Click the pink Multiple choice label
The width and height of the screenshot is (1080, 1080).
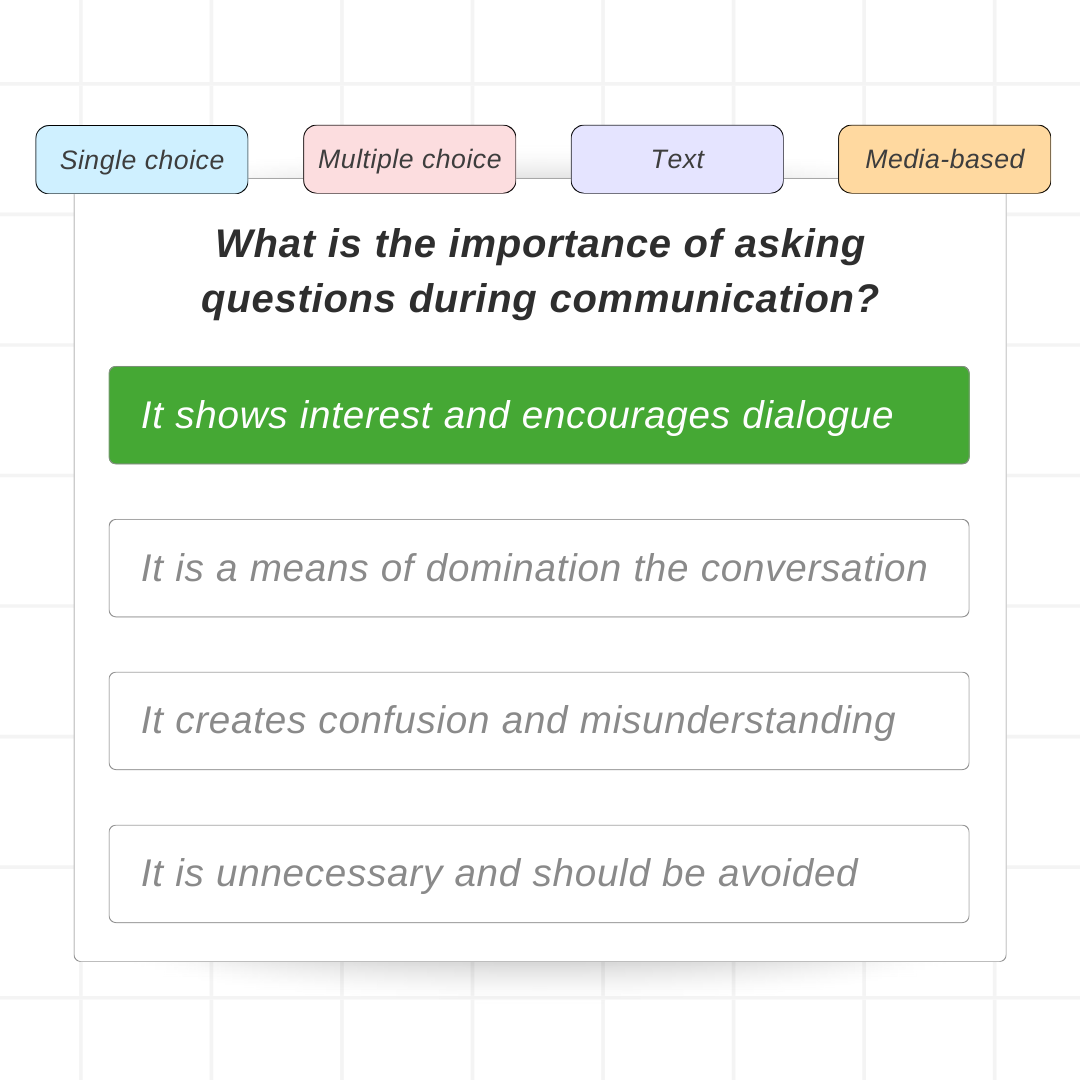click(410, 160)
